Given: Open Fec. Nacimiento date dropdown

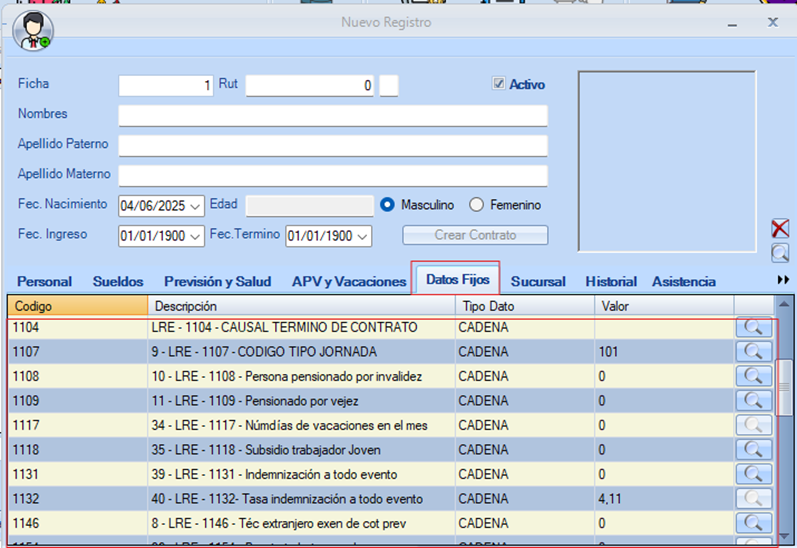Looking at the screenshot, I should click(195, 206).
